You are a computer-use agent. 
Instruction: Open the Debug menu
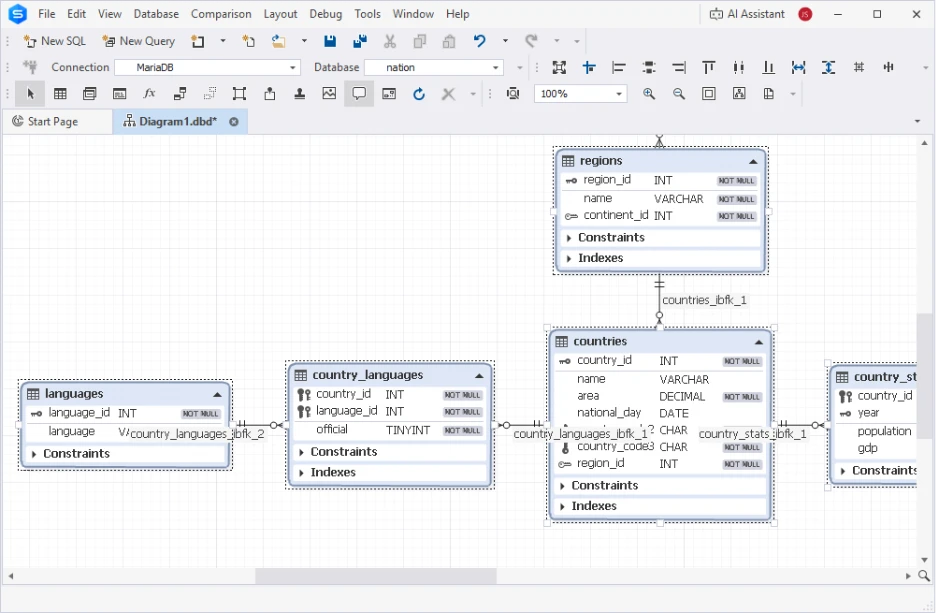(325, 14)
